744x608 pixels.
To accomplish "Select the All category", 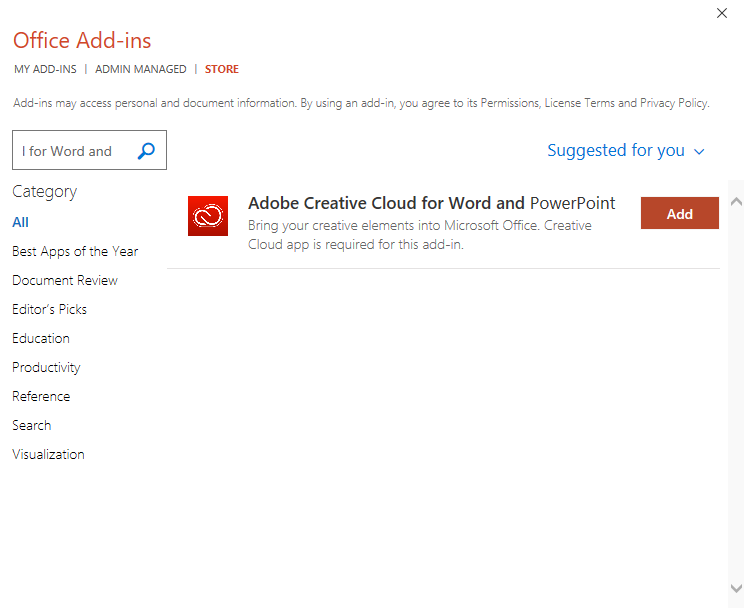I will [20, 222].
